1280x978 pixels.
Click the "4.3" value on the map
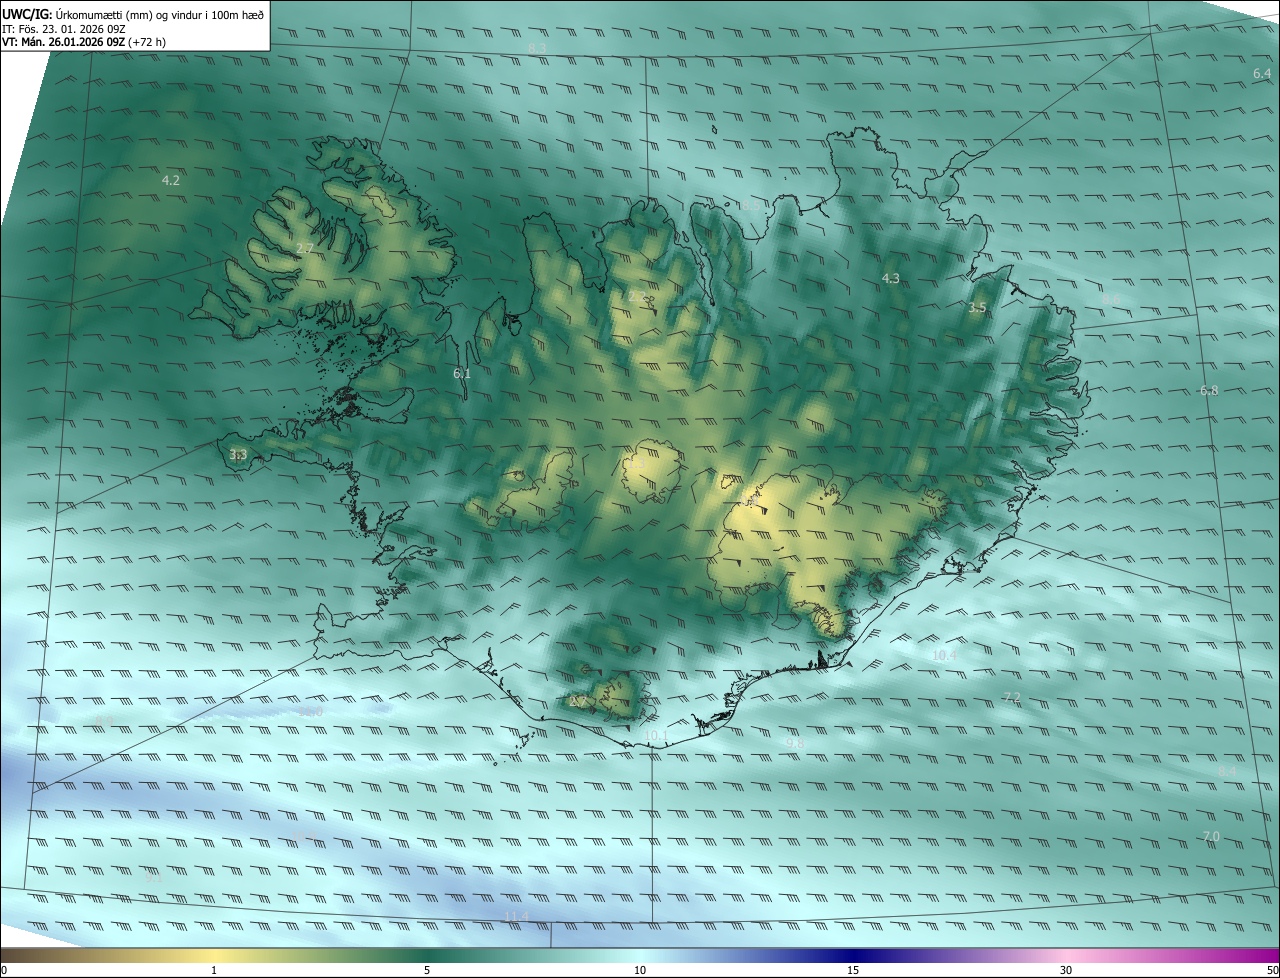coord(891,278)
